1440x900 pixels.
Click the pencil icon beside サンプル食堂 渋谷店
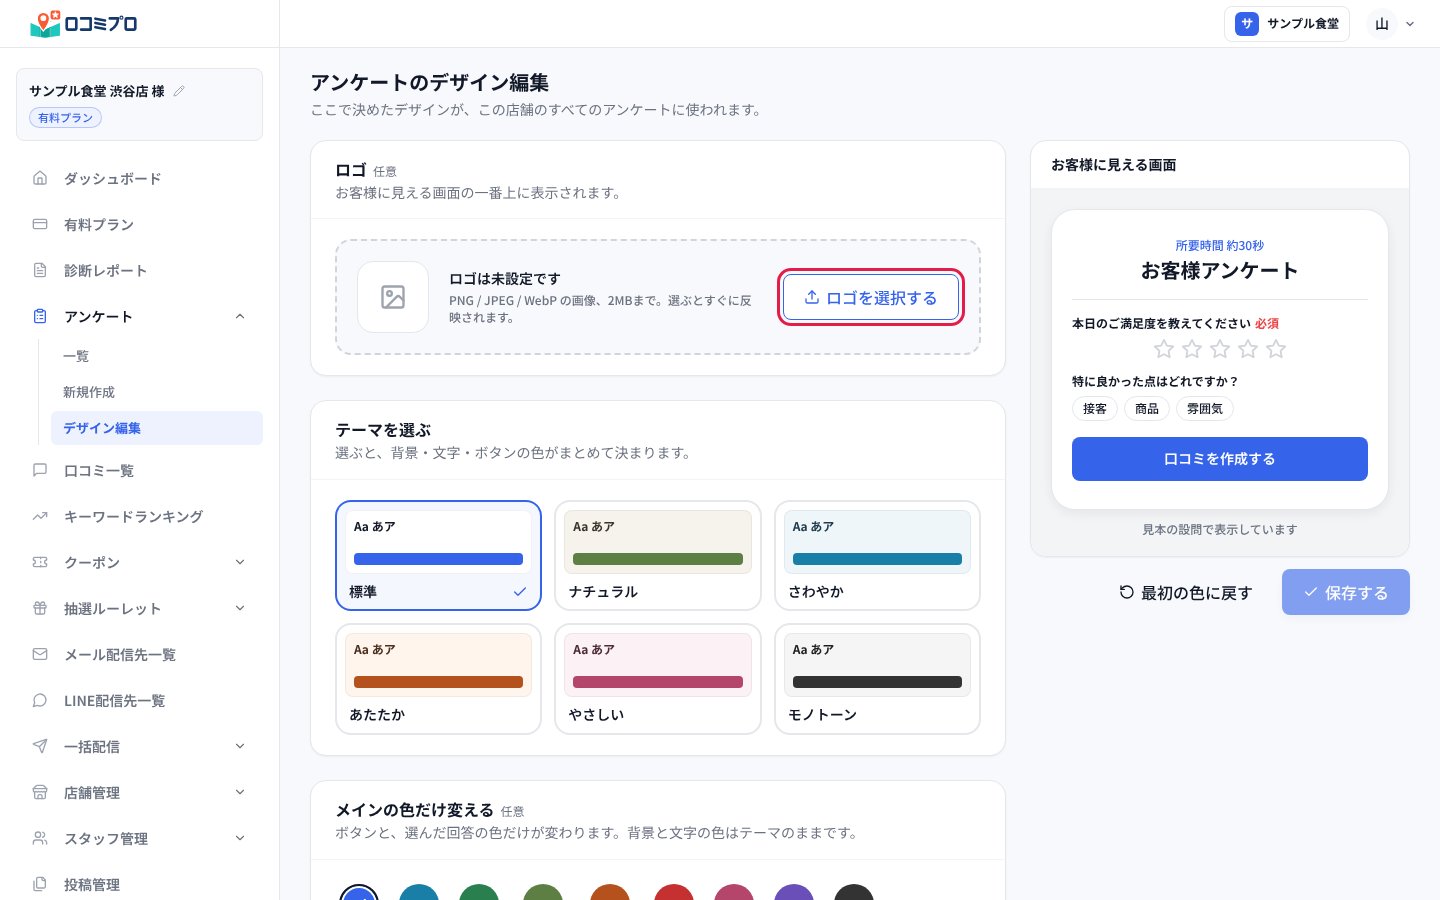point(179,91)
